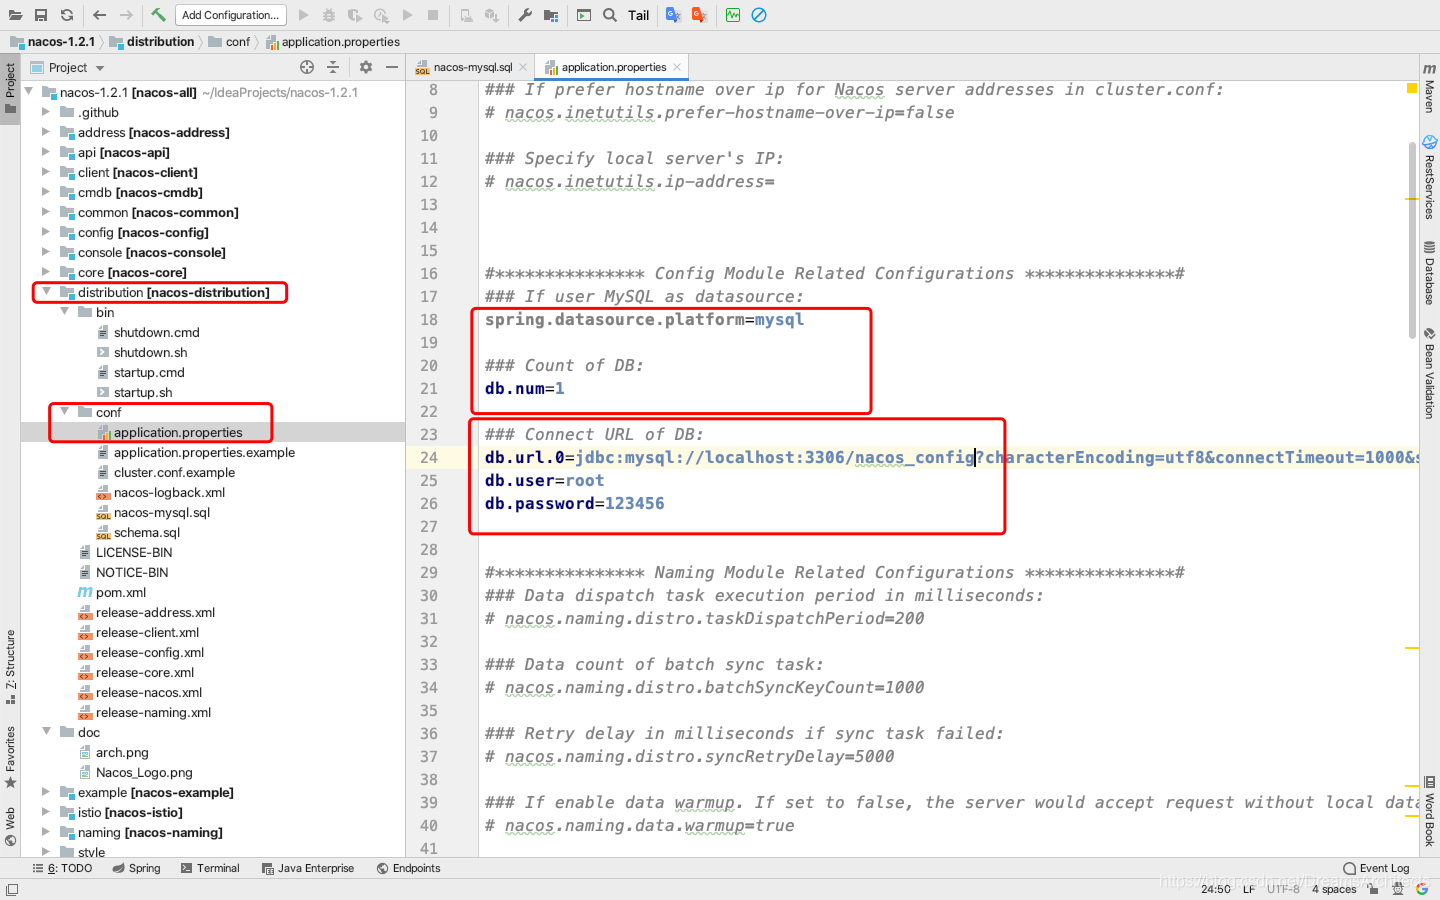Screen dimensions: 1440x900
Task: Click the Tail toolbar button
Action: (x=638, y=15)
